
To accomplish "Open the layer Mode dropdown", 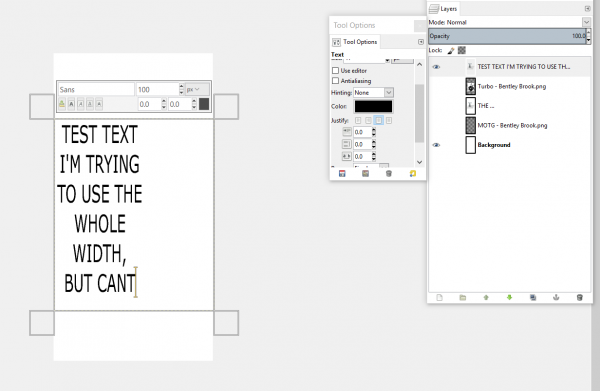I will [x=509, y=22].
